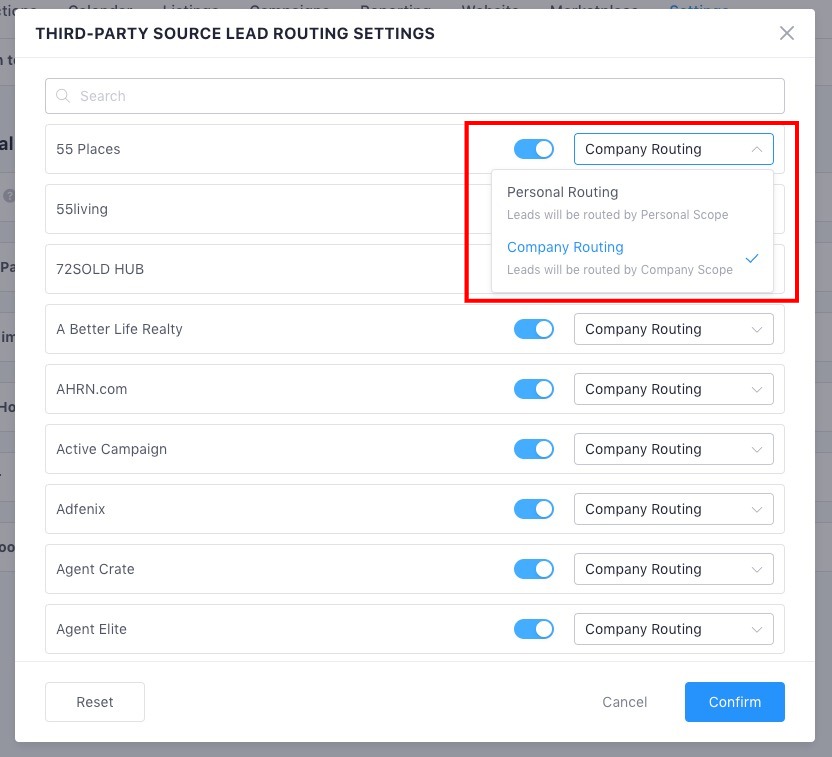Click the checkmark beside Company Routing option
Image resolution: width=832 pixels, height=757 pixels.
(752, 258)
